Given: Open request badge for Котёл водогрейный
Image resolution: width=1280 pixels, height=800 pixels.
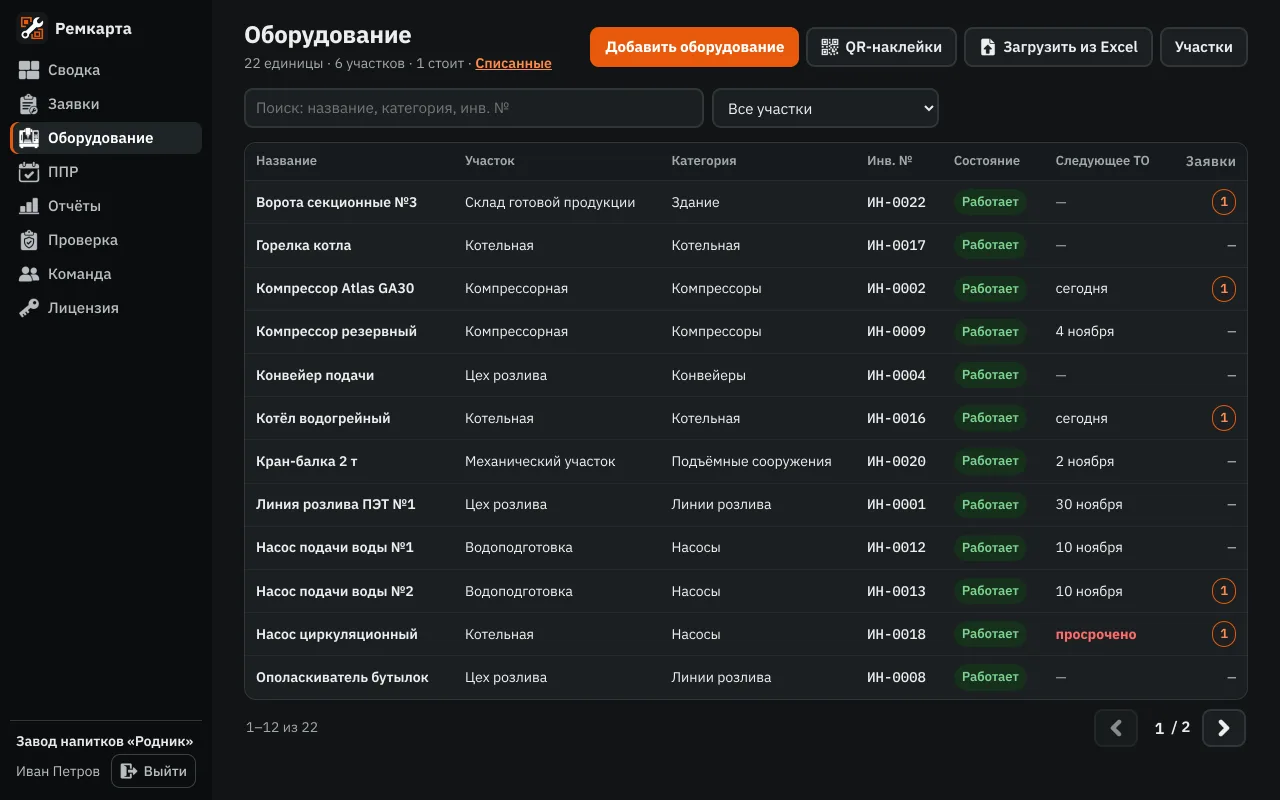Looking at the screenshot, I should coord(1224,418).
